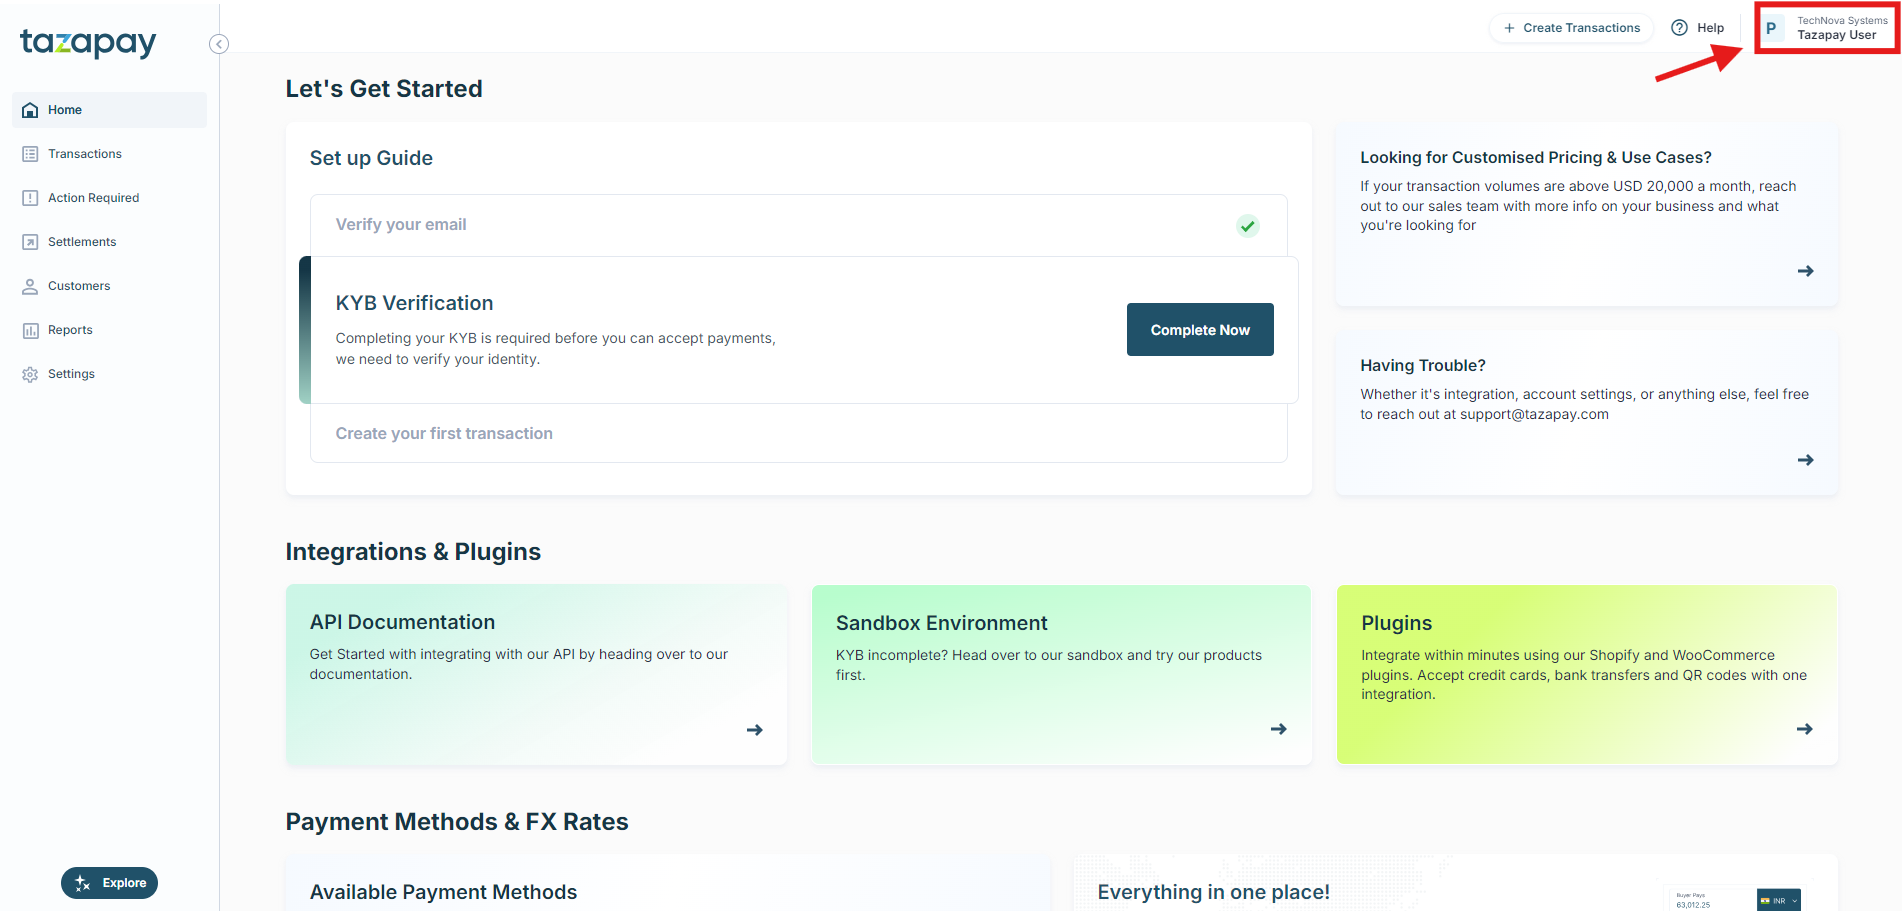The width and height of the screenshot is (1902, 911).
Task: Click the Having Trouble? heading
Action: (x=1422, y=366)
